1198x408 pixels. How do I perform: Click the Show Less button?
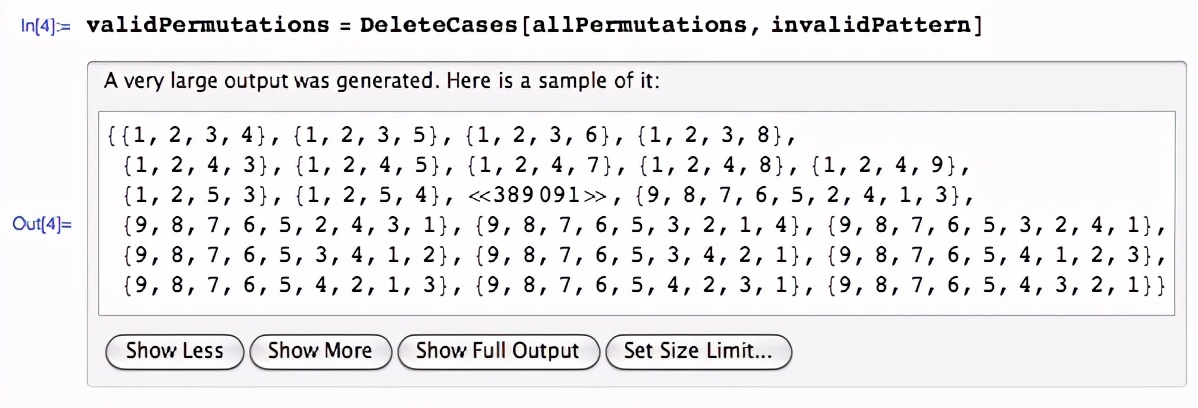tap(174, 351)
